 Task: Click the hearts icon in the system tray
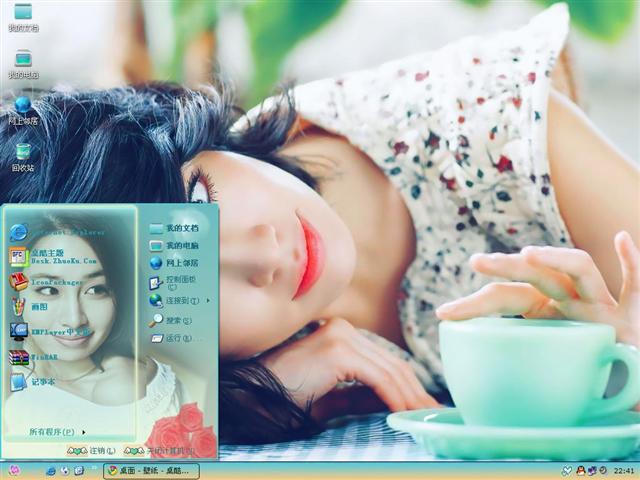567,471
